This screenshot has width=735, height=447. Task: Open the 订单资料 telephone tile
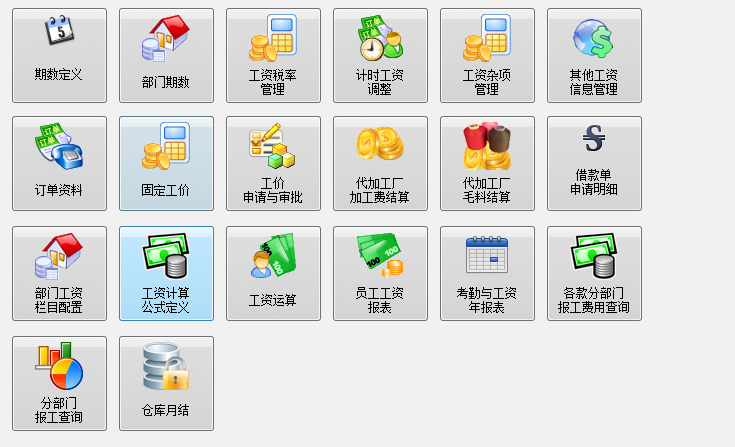coord(60,164)
